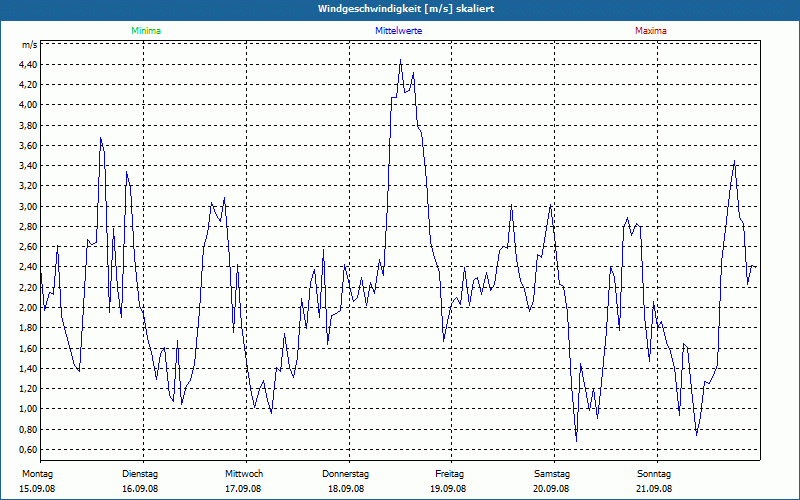The width and height of the screenshot is (800, 500).
Task: Click the 2,20 y-axis value
Action: (x=29, y=288)
